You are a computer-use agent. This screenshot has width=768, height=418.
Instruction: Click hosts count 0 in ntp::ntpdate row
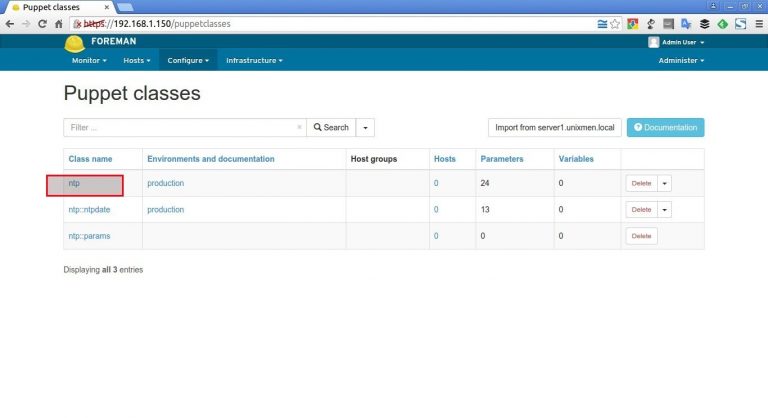point(436,210)
